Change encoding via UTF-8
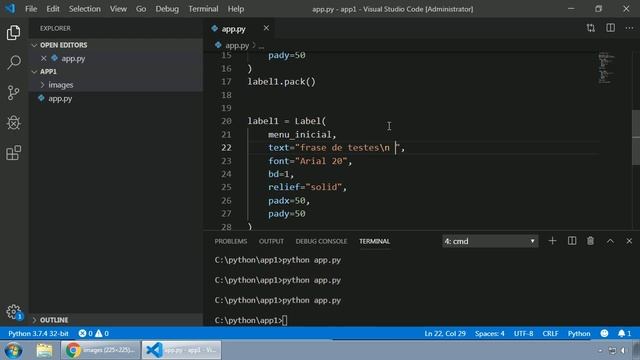 (523, 333)
